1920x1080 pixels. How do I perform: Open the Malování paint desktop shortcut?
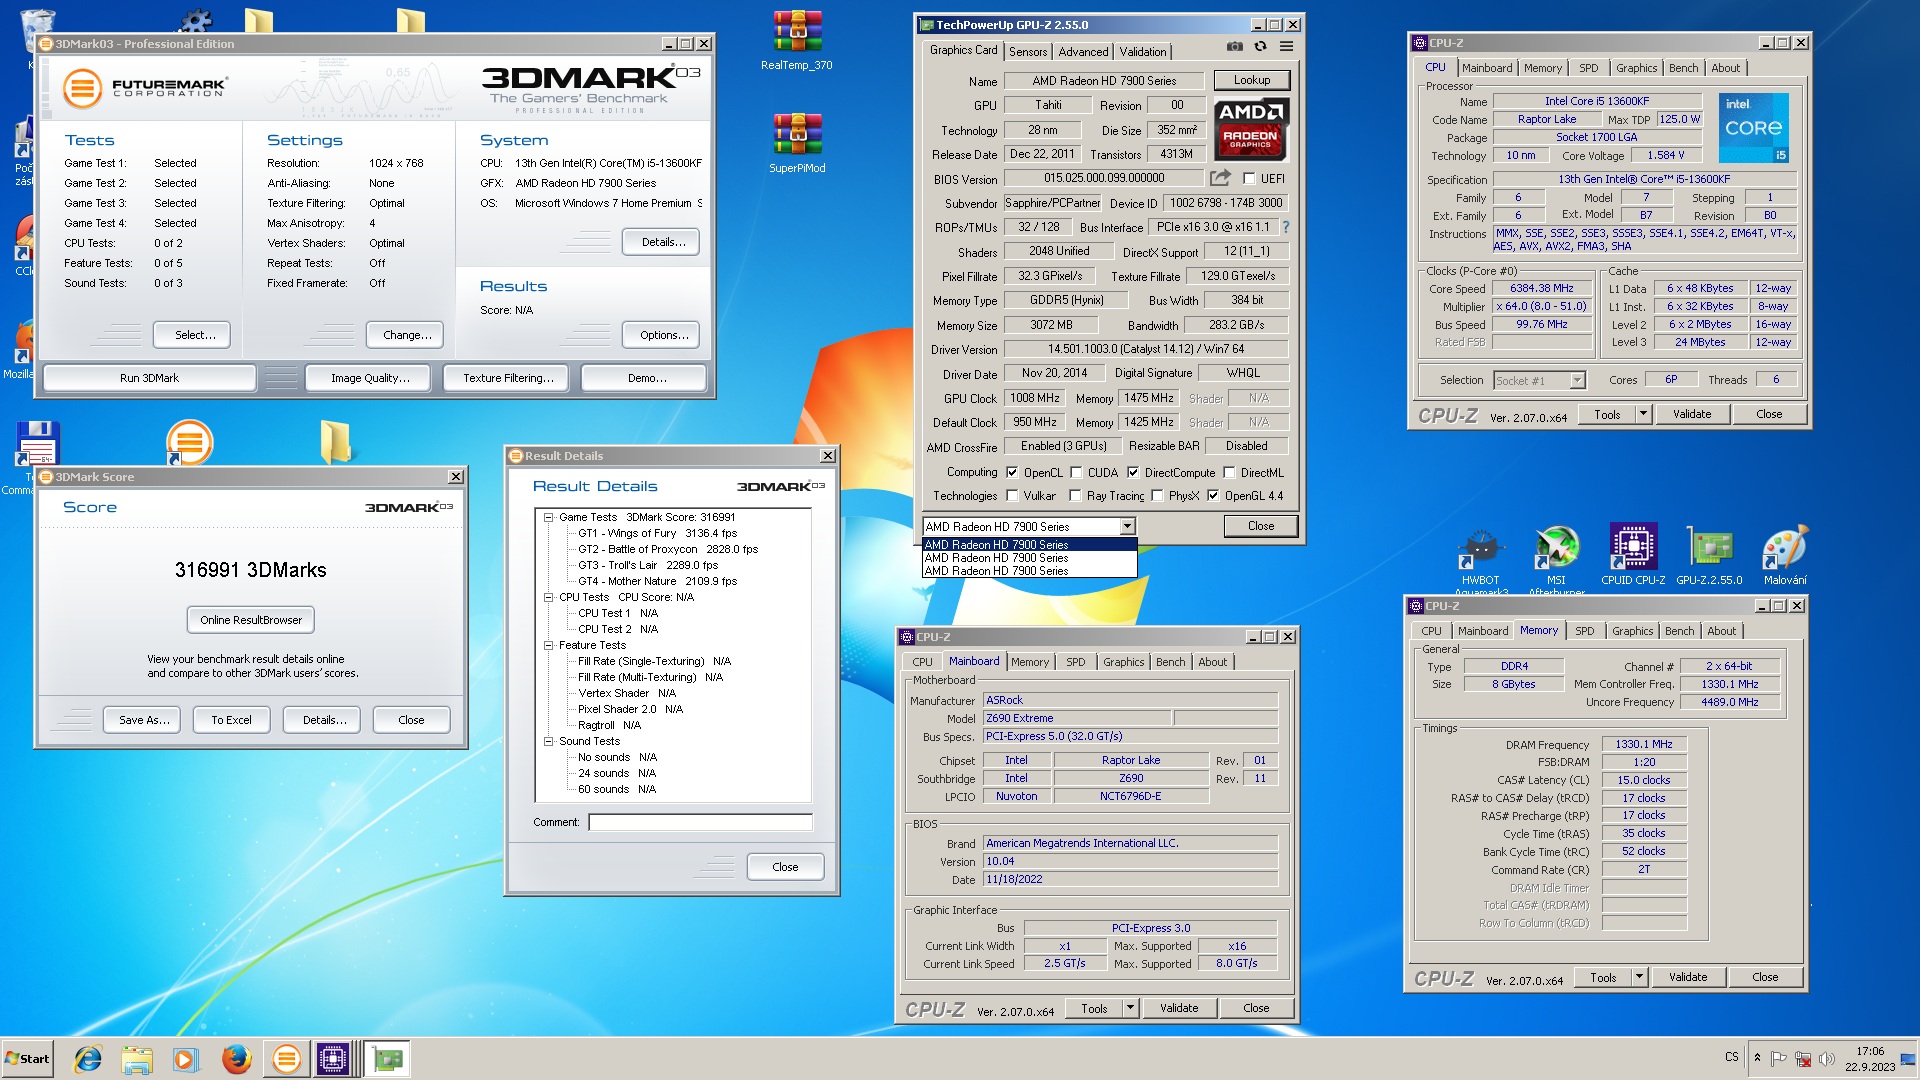(x=1785, y=554)
